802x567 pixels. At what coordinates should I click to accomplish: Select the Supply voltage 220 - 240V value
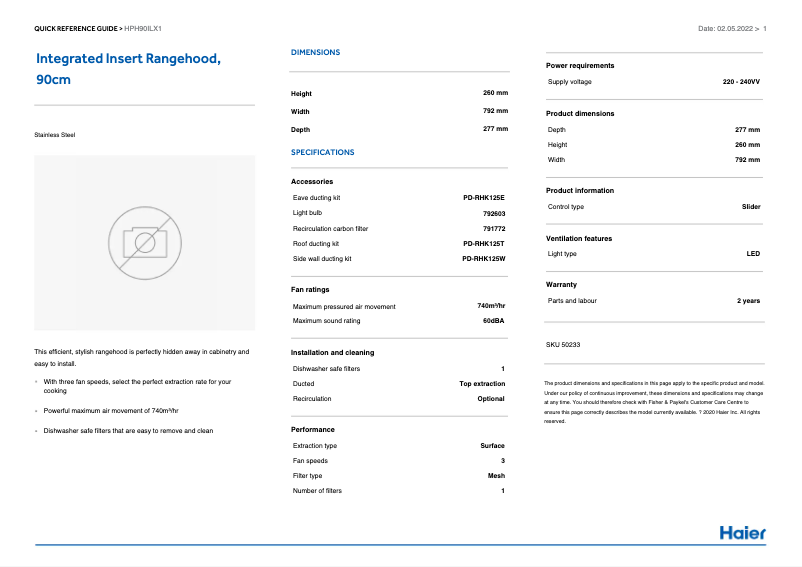click(741, 81)
